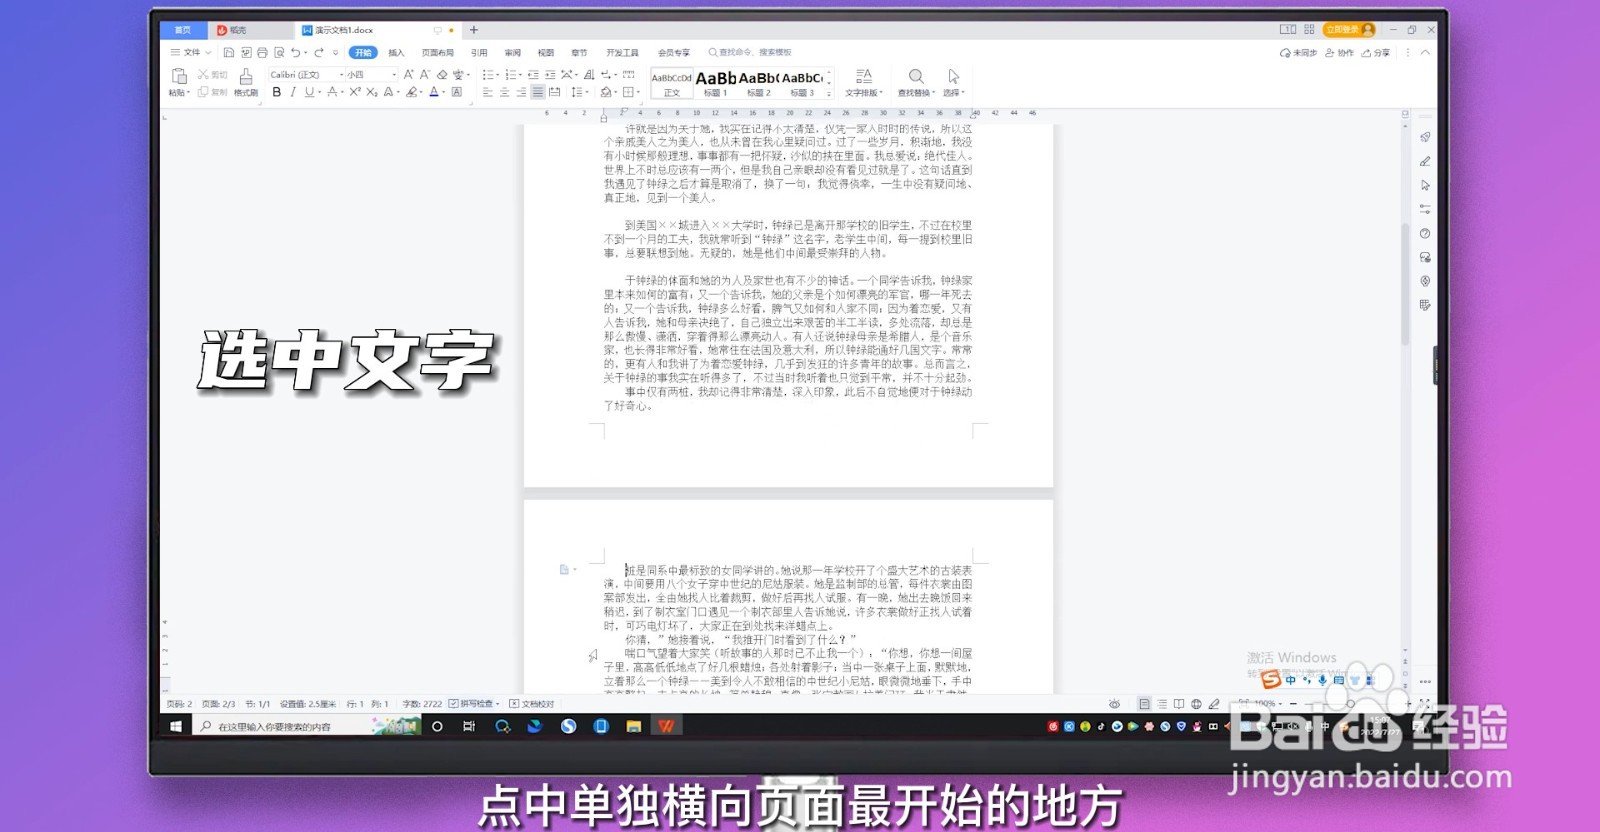Click the Collaborate (协作) button
The width and height of the screenshot is (1600, 832).
[x=1339, y=53]
